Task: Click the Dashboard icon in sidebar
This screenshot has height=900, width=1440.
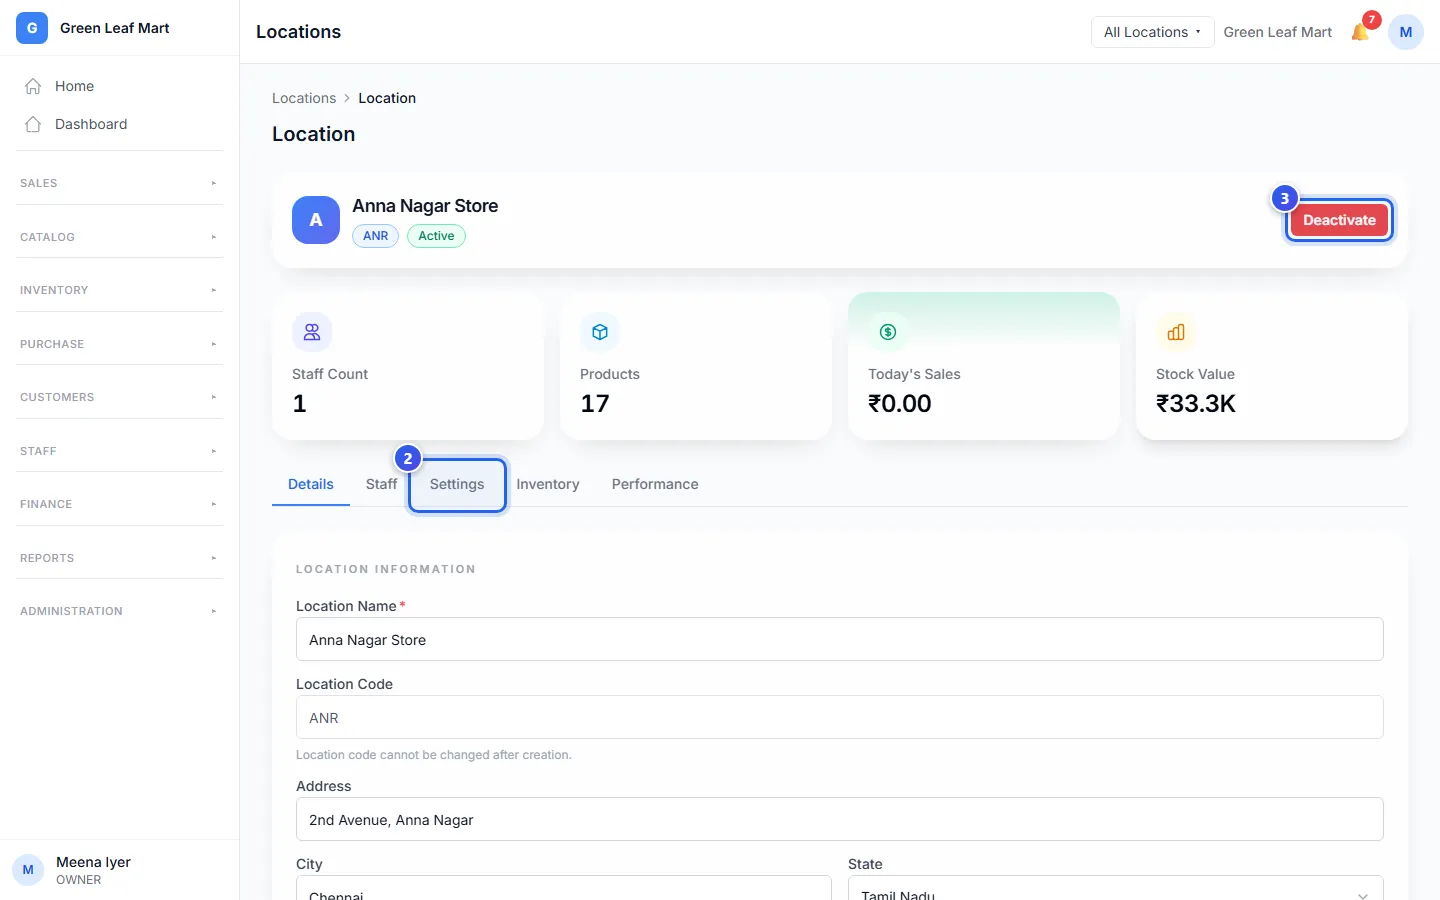Action: pyautogui.click(x=33, y=124)
